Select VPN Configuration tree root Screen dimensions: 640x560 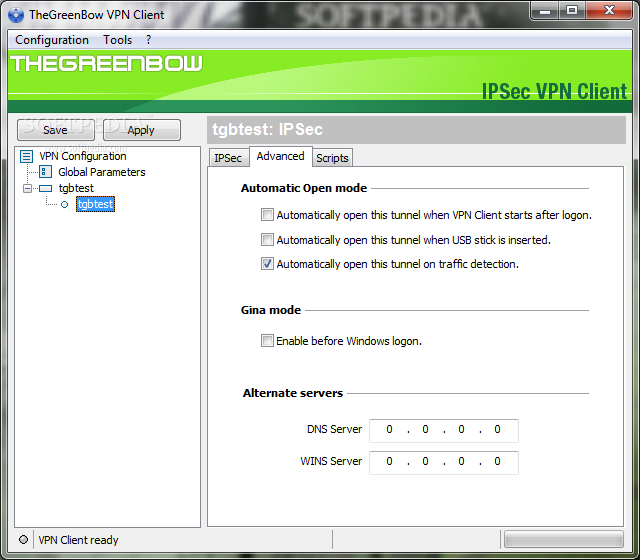point(83,156)
